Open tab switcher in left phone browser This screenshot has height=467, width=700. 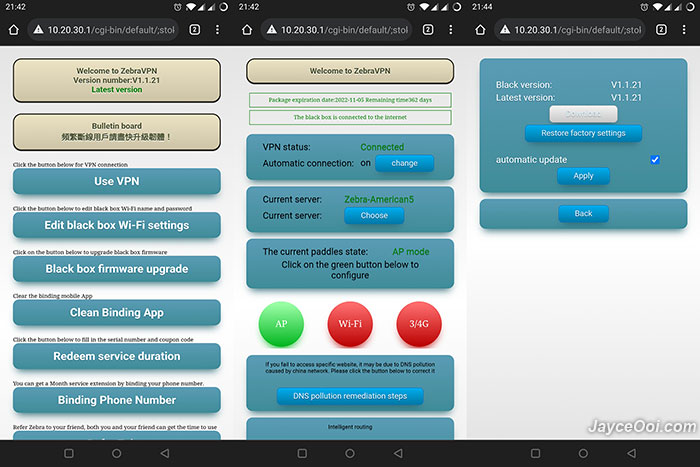tap(195, 30)
